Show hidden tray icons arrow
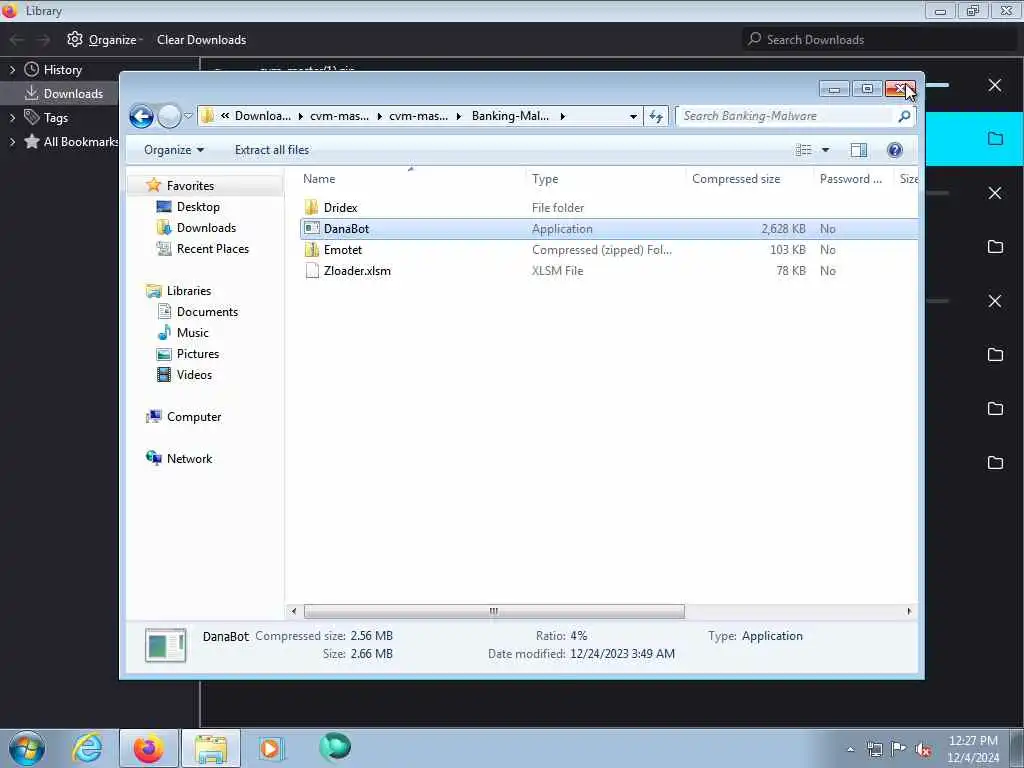This screenshot has height=768, width=1024. tap(850, 749)
